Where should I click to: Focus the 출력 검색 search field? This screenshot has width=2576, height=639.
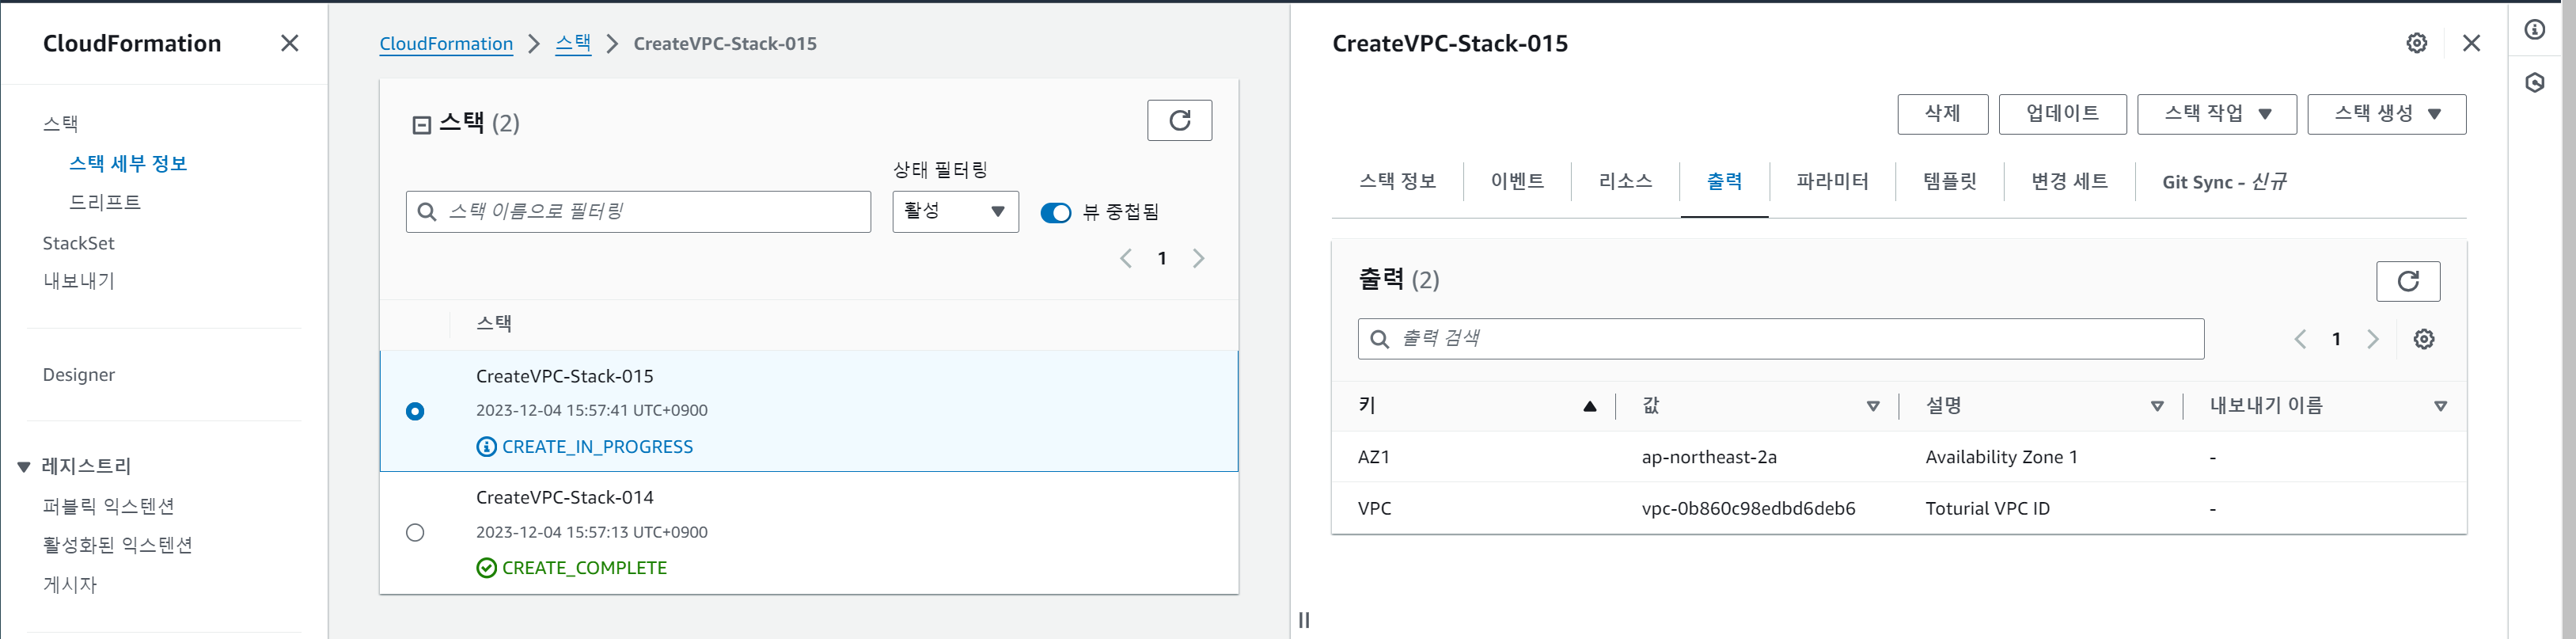pyautogui.click(x=1780, y=339)
